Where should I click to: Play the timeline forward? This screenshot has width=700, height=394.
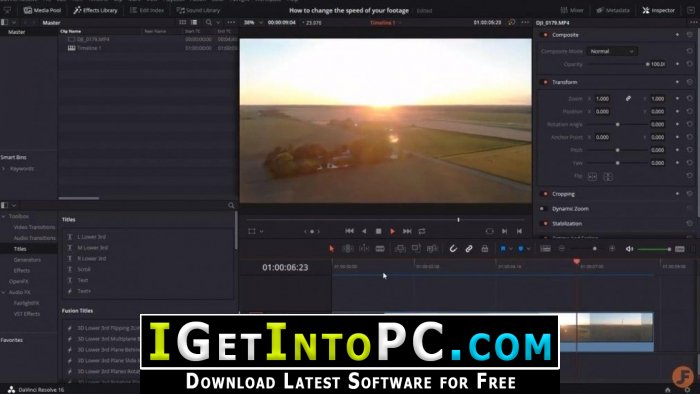click(392, 231)
